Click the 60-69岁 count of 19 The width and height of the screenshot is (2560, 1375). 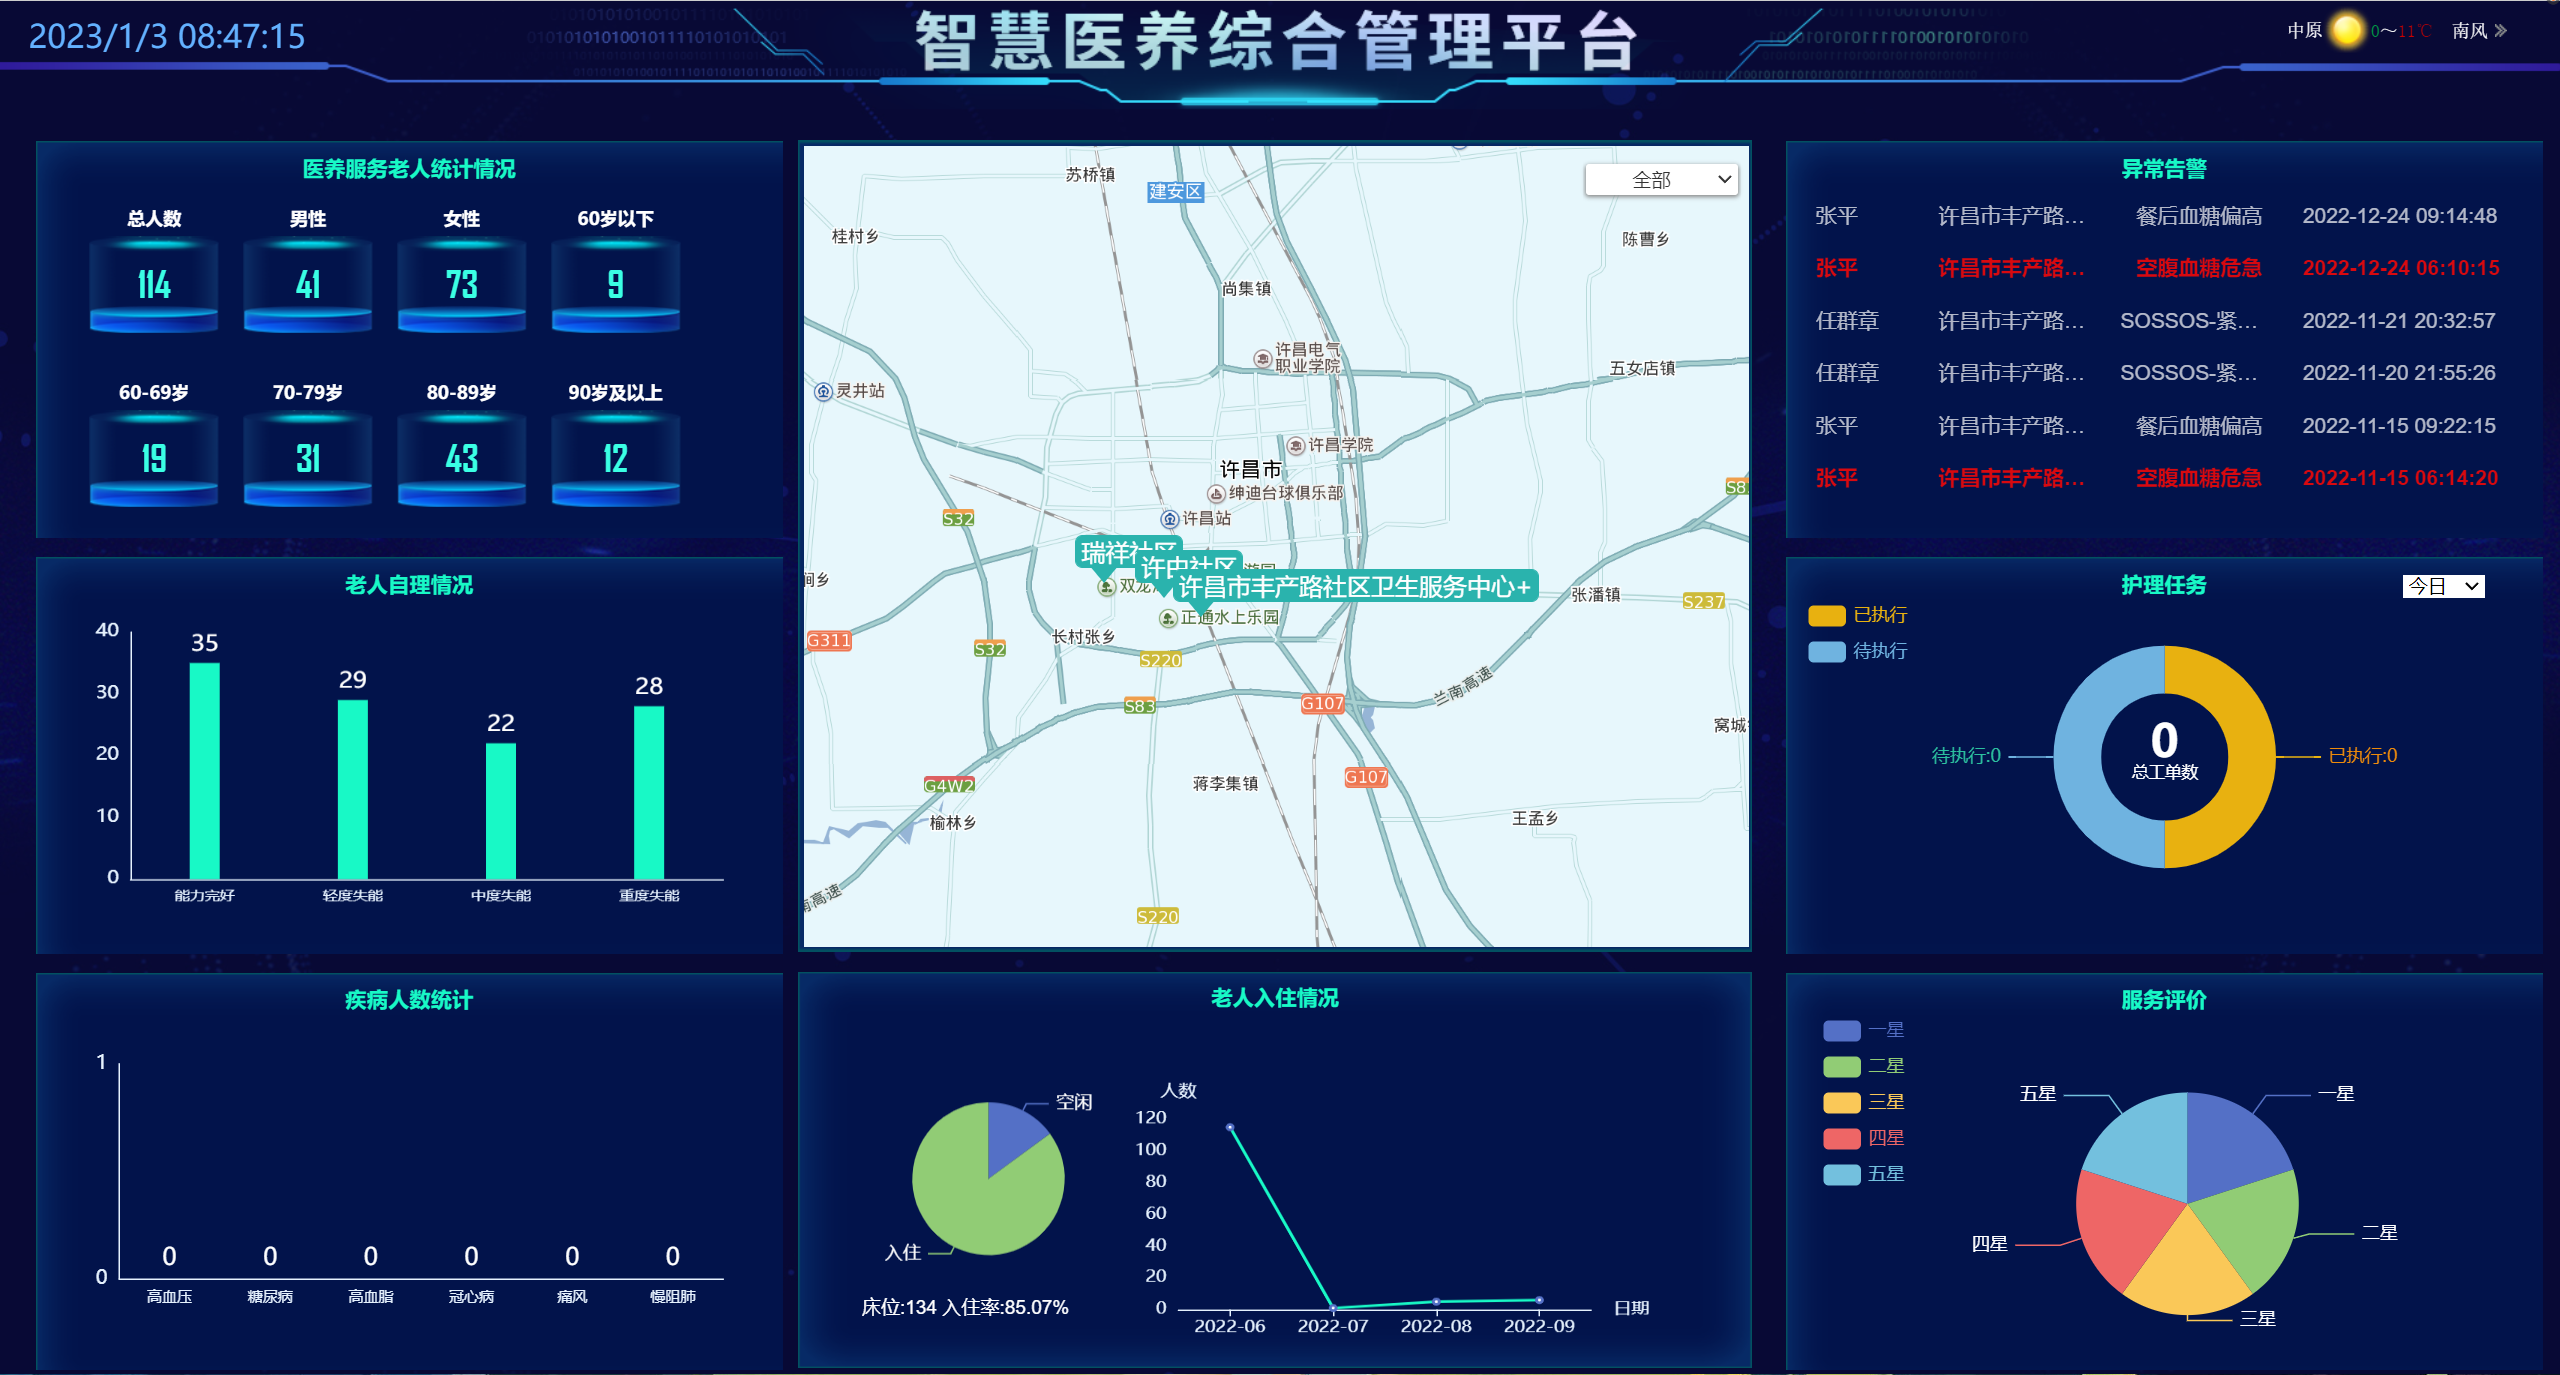point(154,459)
